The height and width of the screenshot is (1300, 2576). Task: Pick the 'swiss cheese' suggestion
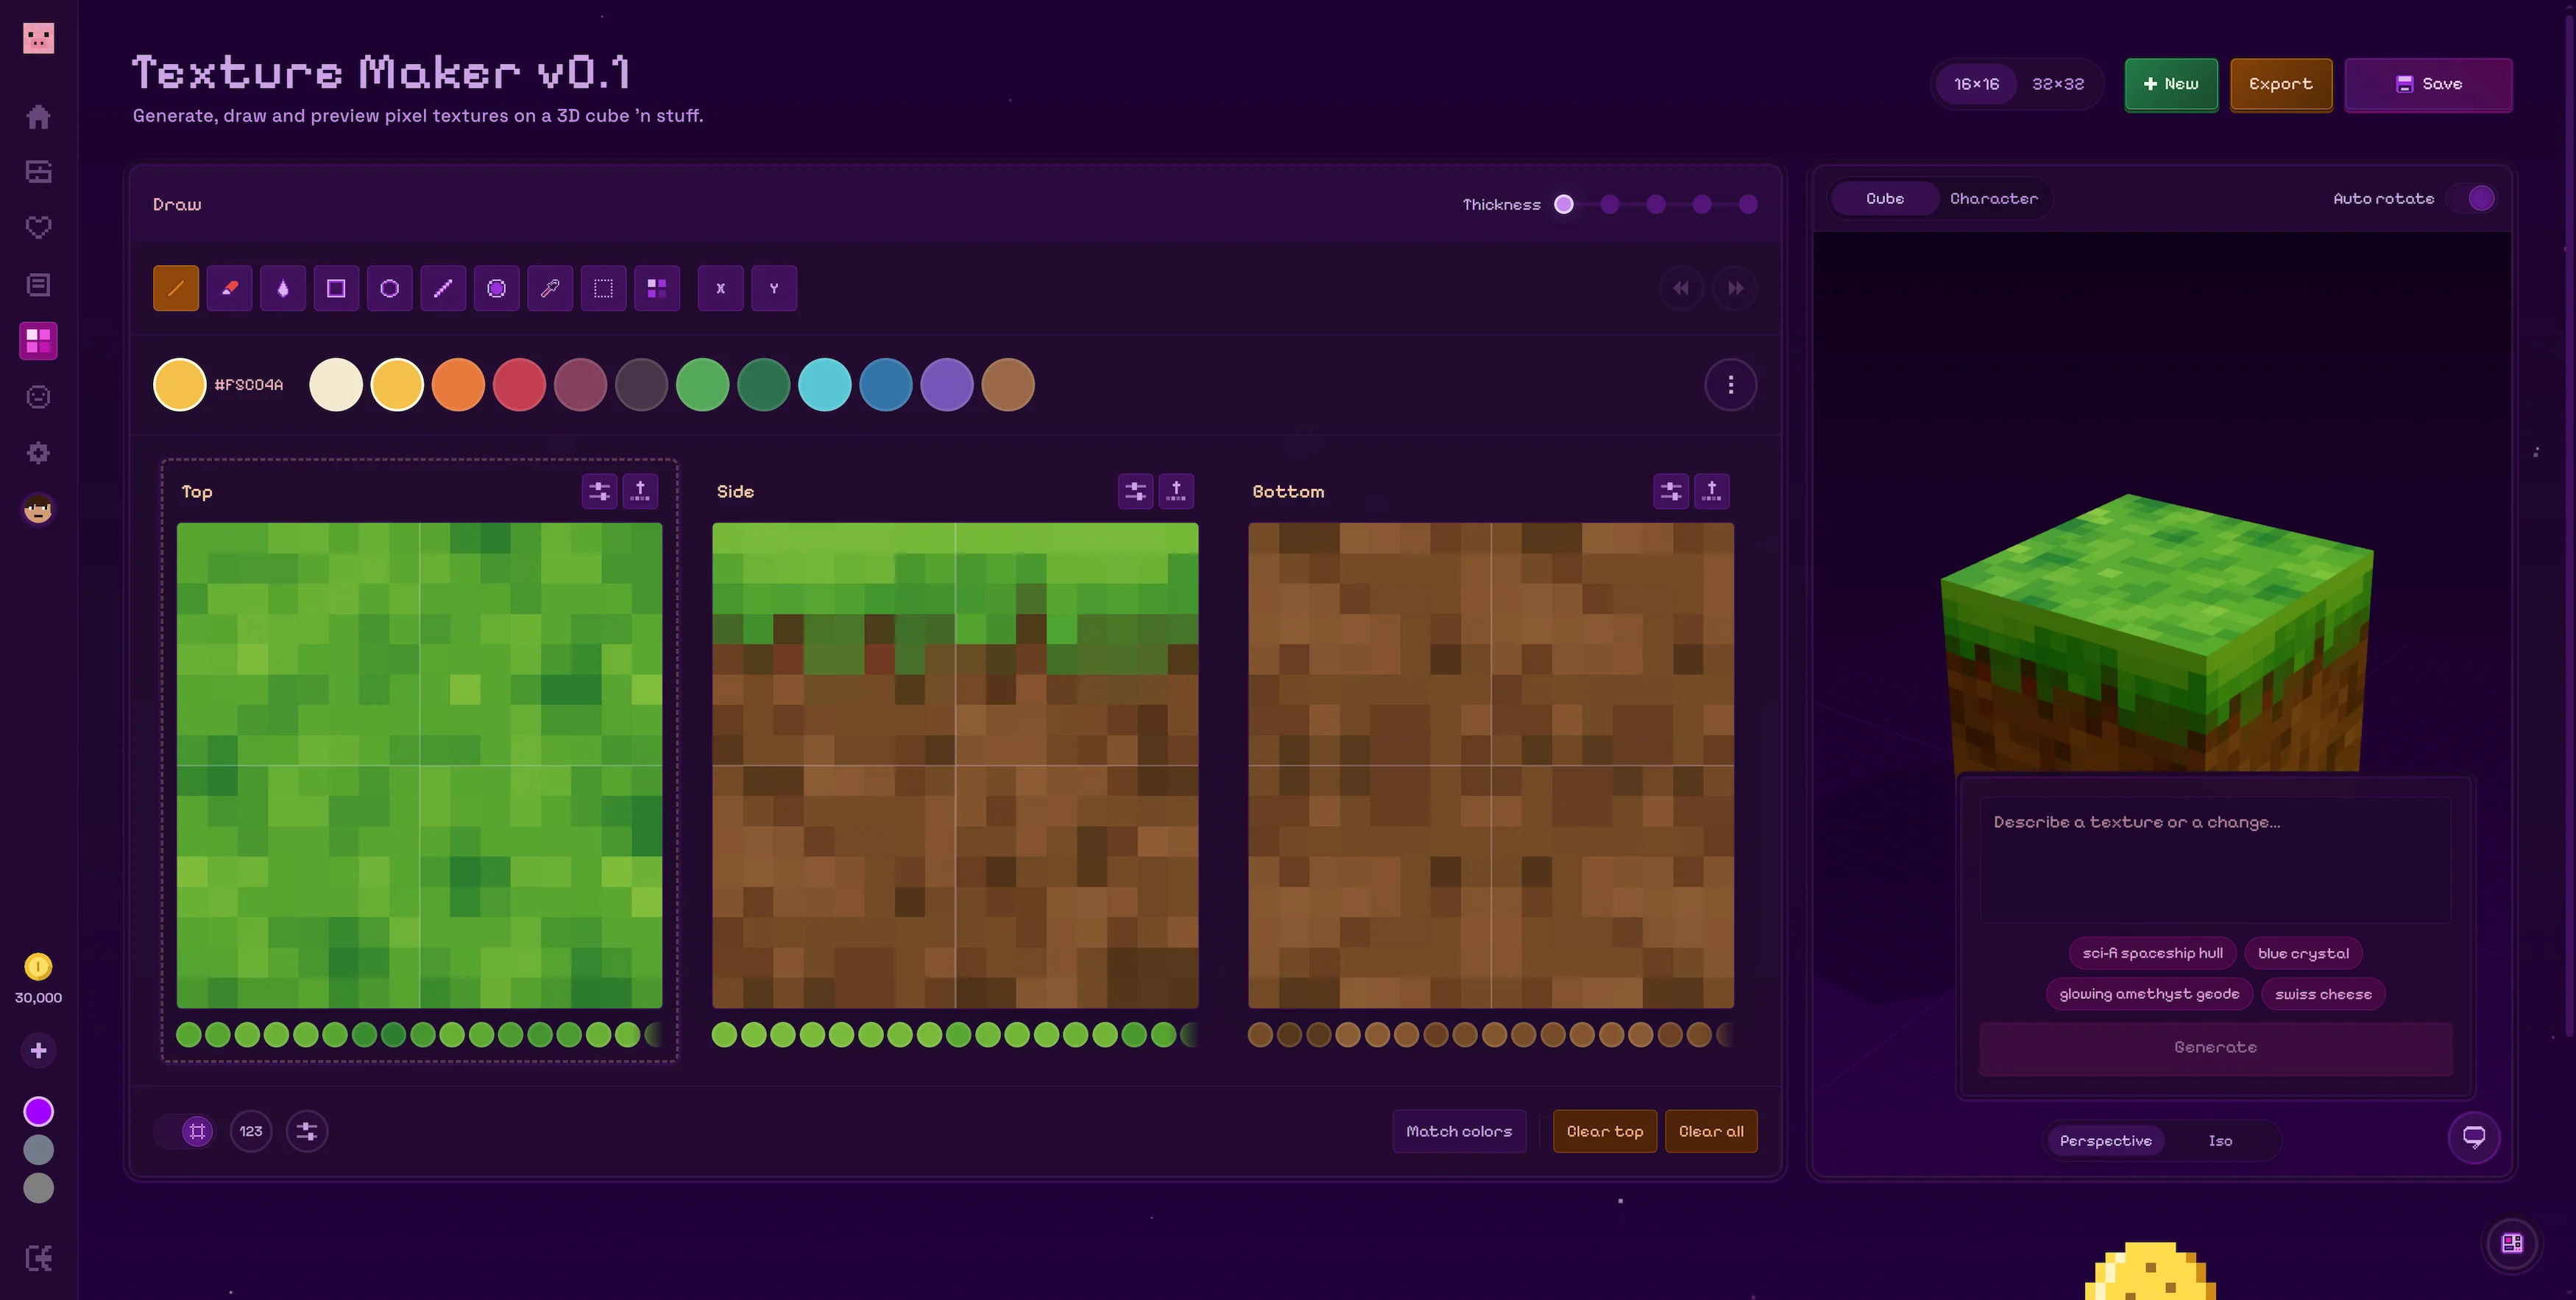coord(2323,994)
